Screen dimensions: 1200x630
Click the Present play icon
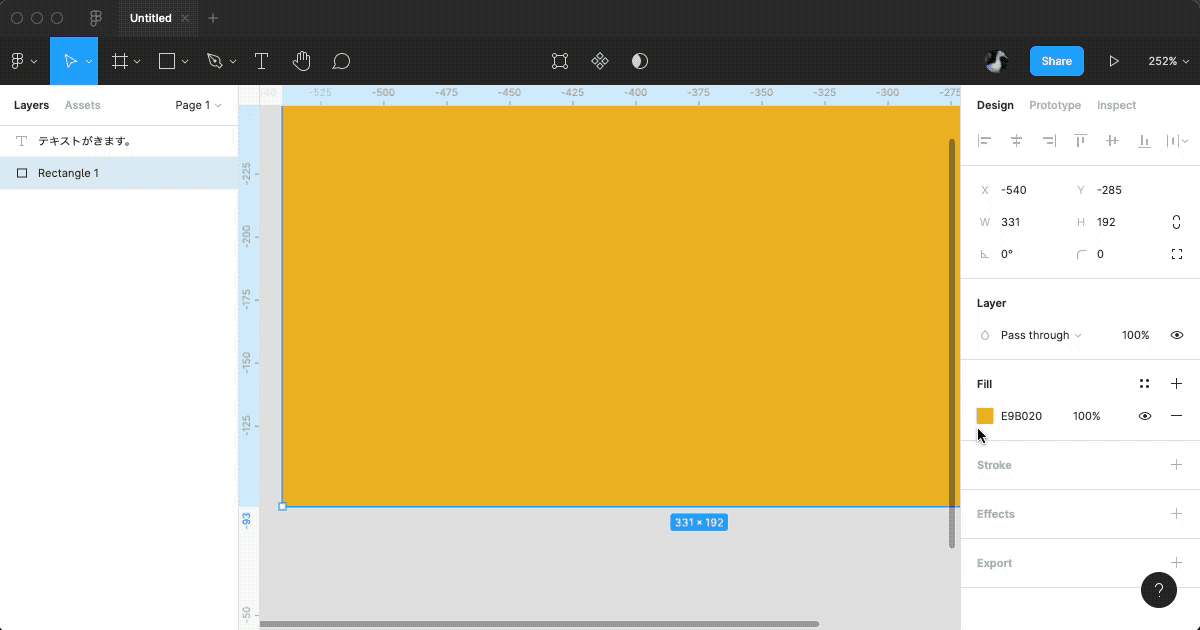tap(1114, 61)
